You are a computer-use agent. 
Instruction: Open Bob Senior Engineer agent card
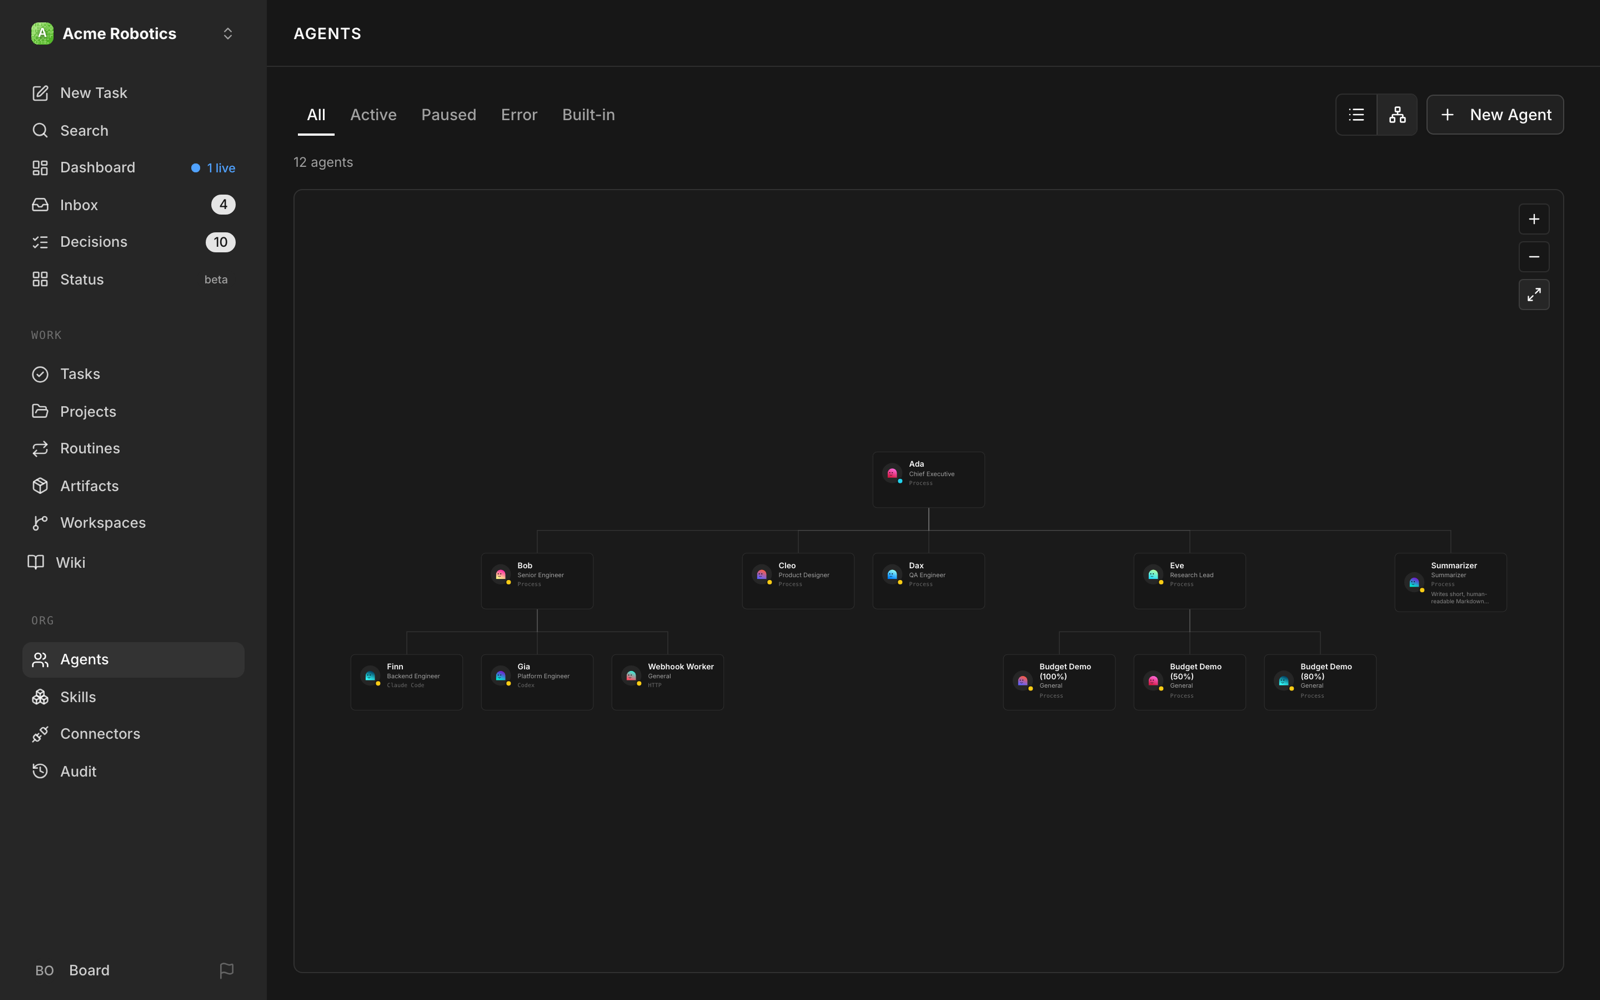click(x=537, y=581)
